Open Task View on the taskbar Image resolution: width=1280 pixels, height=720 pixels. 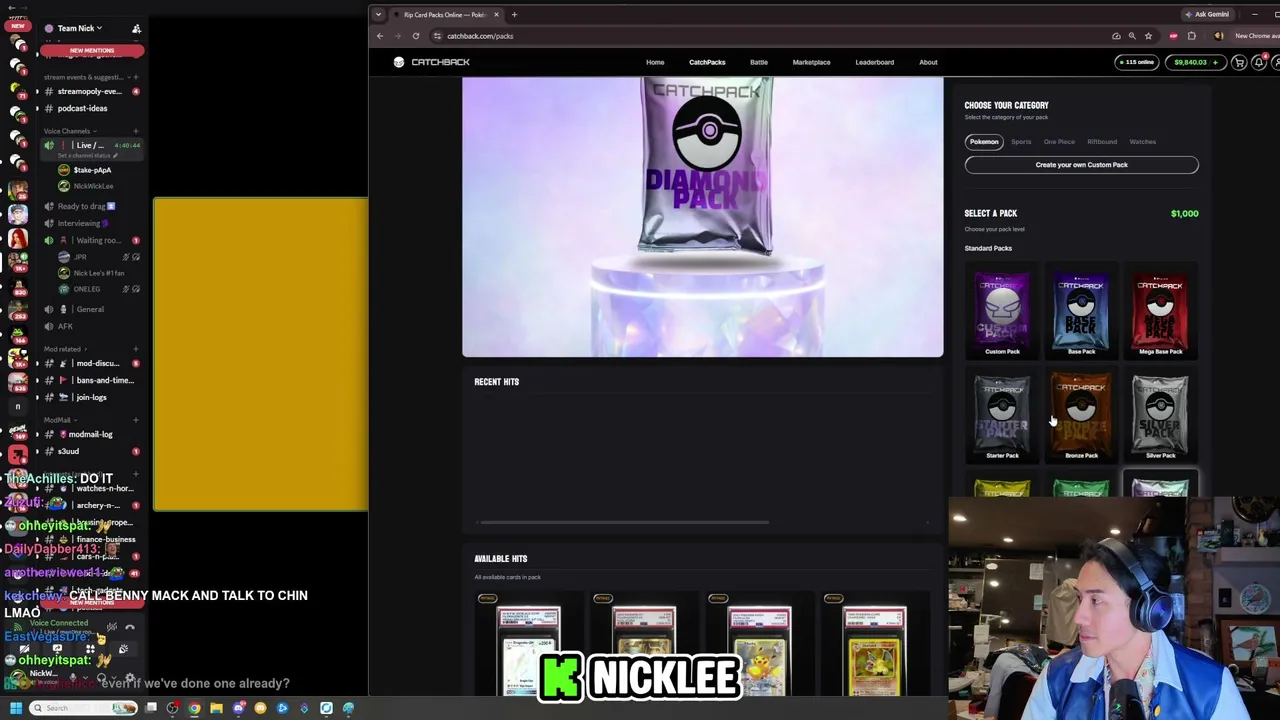151,708
